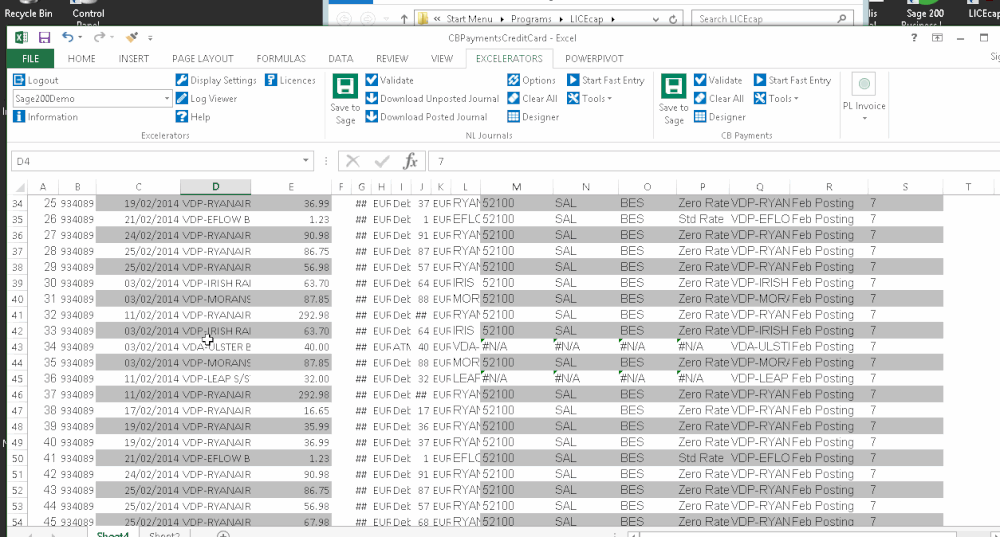Click Validate in CB Payments group

pyautogui.click(x=718, y=80)
